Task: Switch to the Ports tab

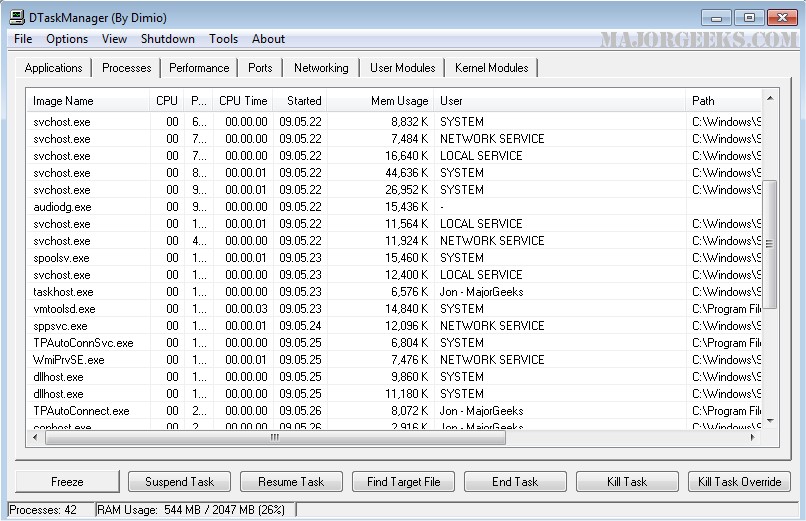Action: pyautogui.click(x=260, y=68)
